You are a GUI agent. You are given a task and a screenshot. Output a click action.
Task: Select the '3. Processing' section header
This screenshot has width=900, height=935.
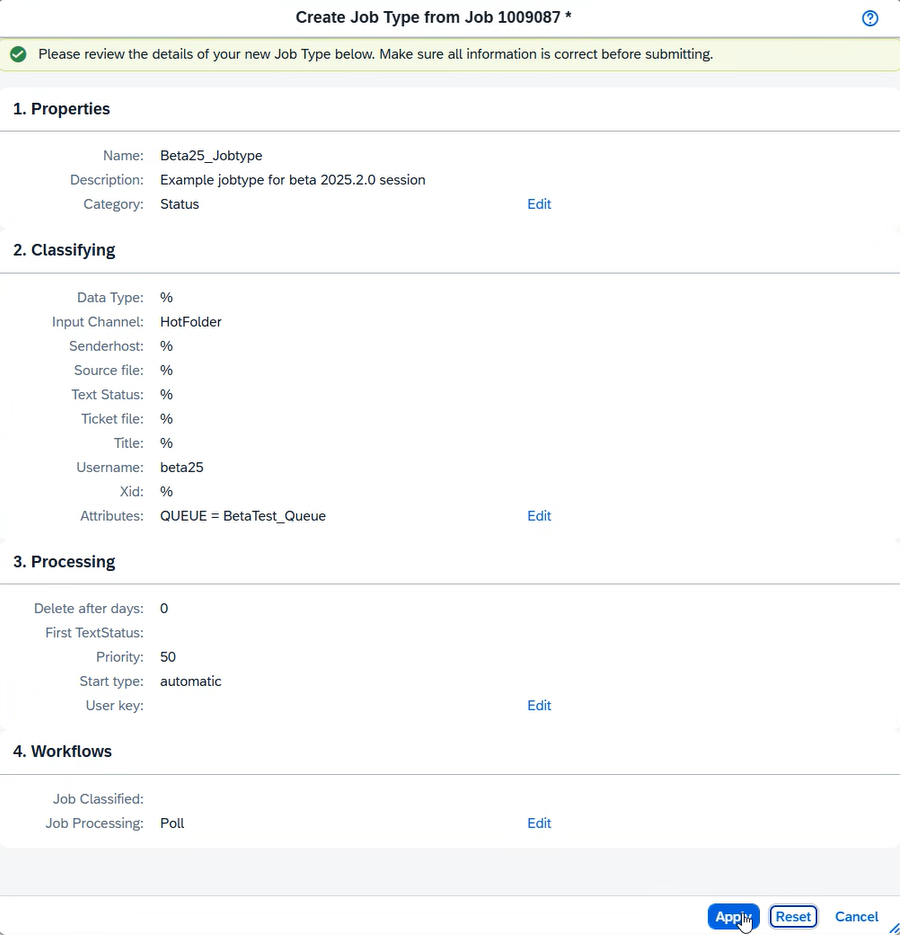point(64,562)
